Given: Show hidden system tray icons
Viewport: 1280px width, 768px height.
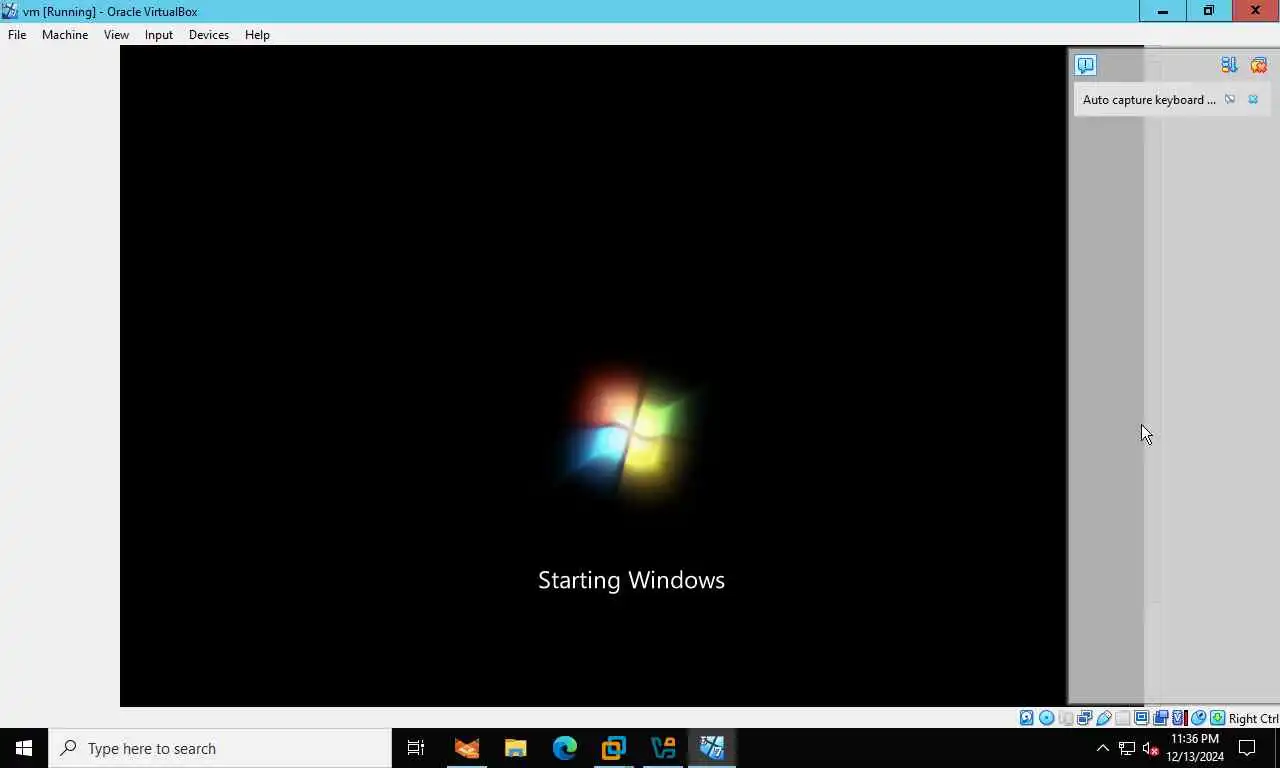Looking at the screenshot, I should (1102, 748).
